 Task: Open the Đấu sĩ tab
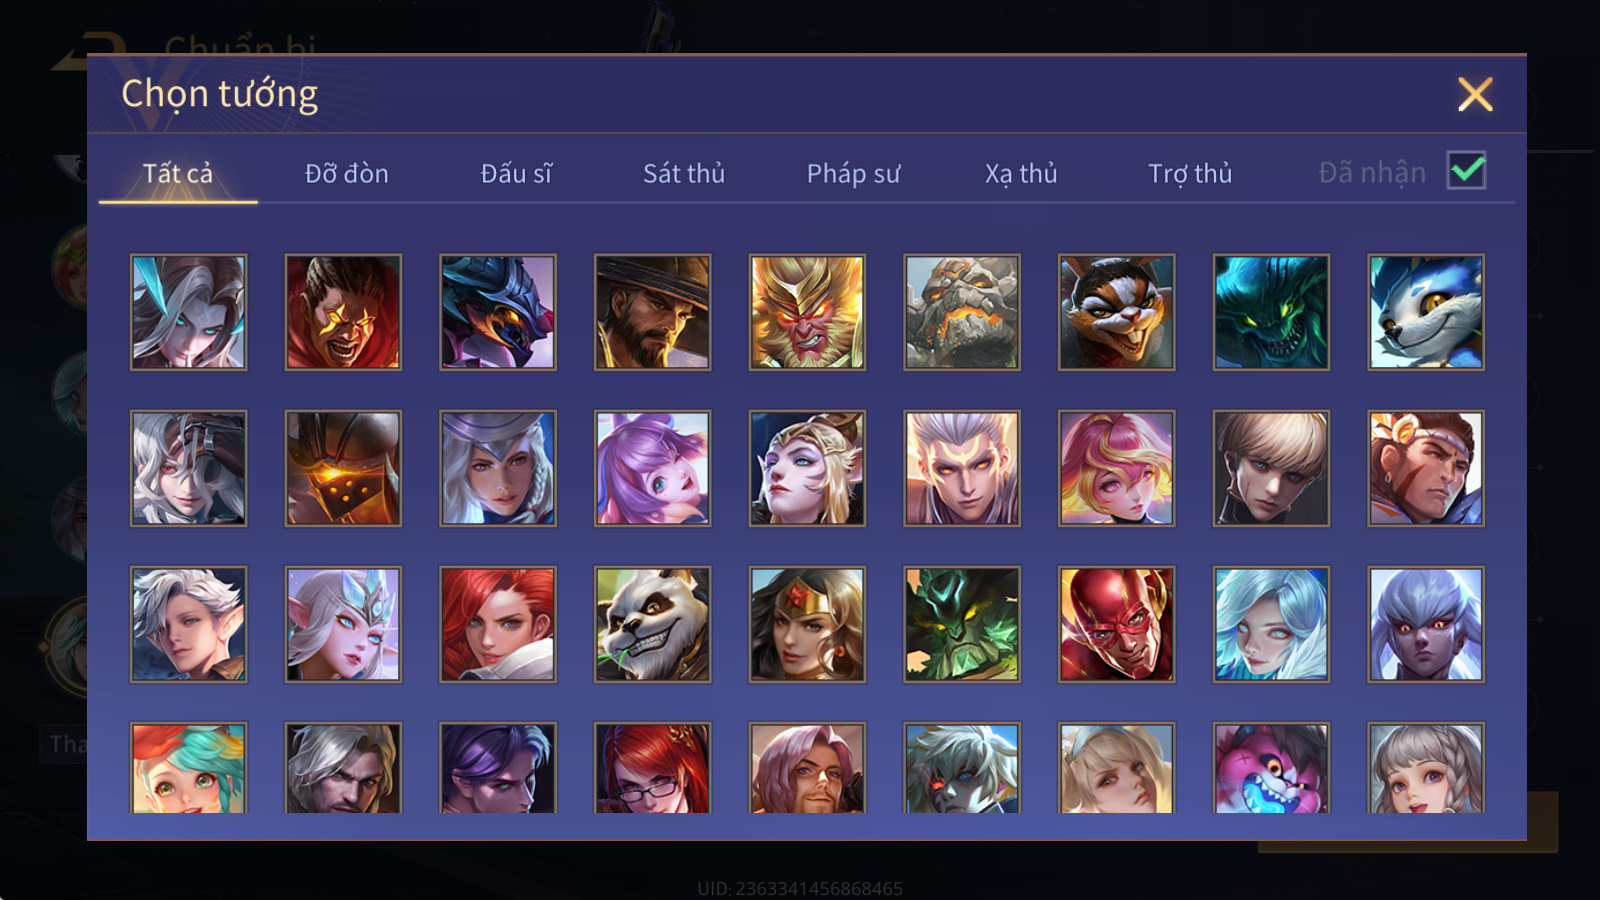pyautogui.click(x=516, y=174)
